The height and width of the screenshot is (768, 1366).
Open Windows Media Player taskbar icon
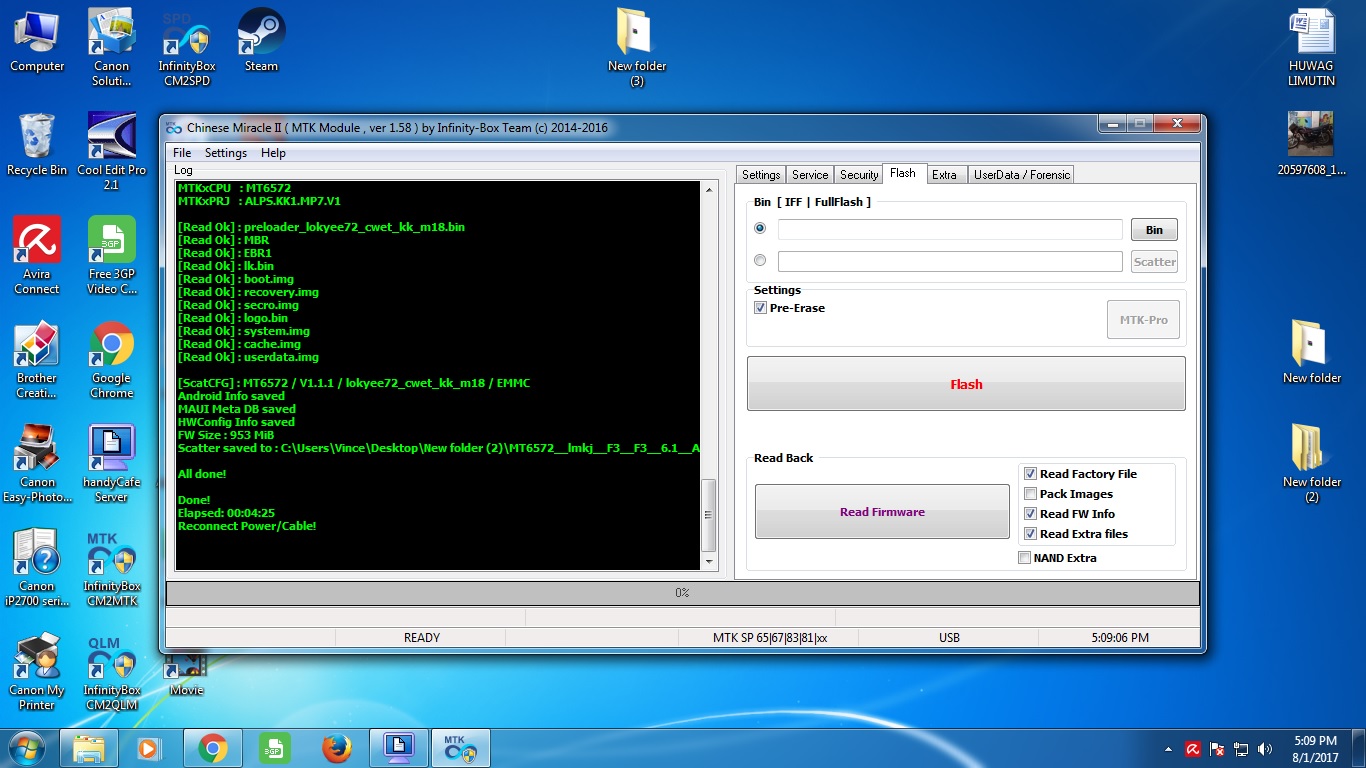pyautogui.click(x=149, y=748)
